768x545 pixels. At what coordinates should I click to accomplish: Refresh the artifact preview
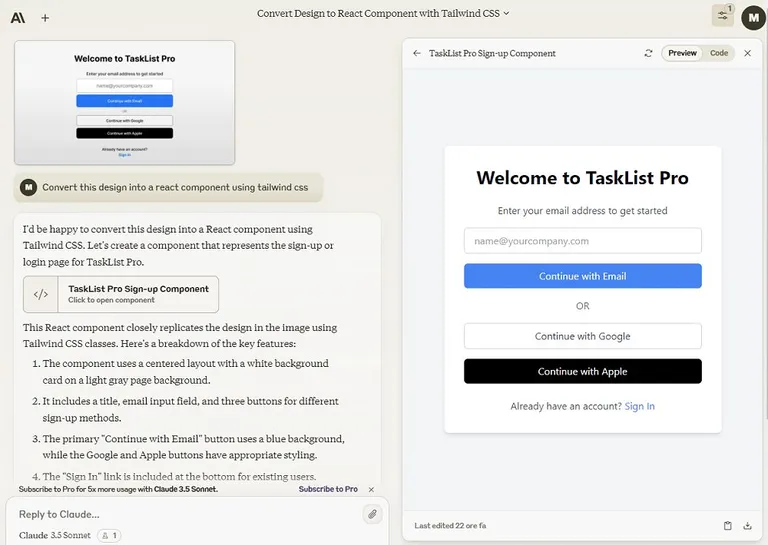[648, 53]
